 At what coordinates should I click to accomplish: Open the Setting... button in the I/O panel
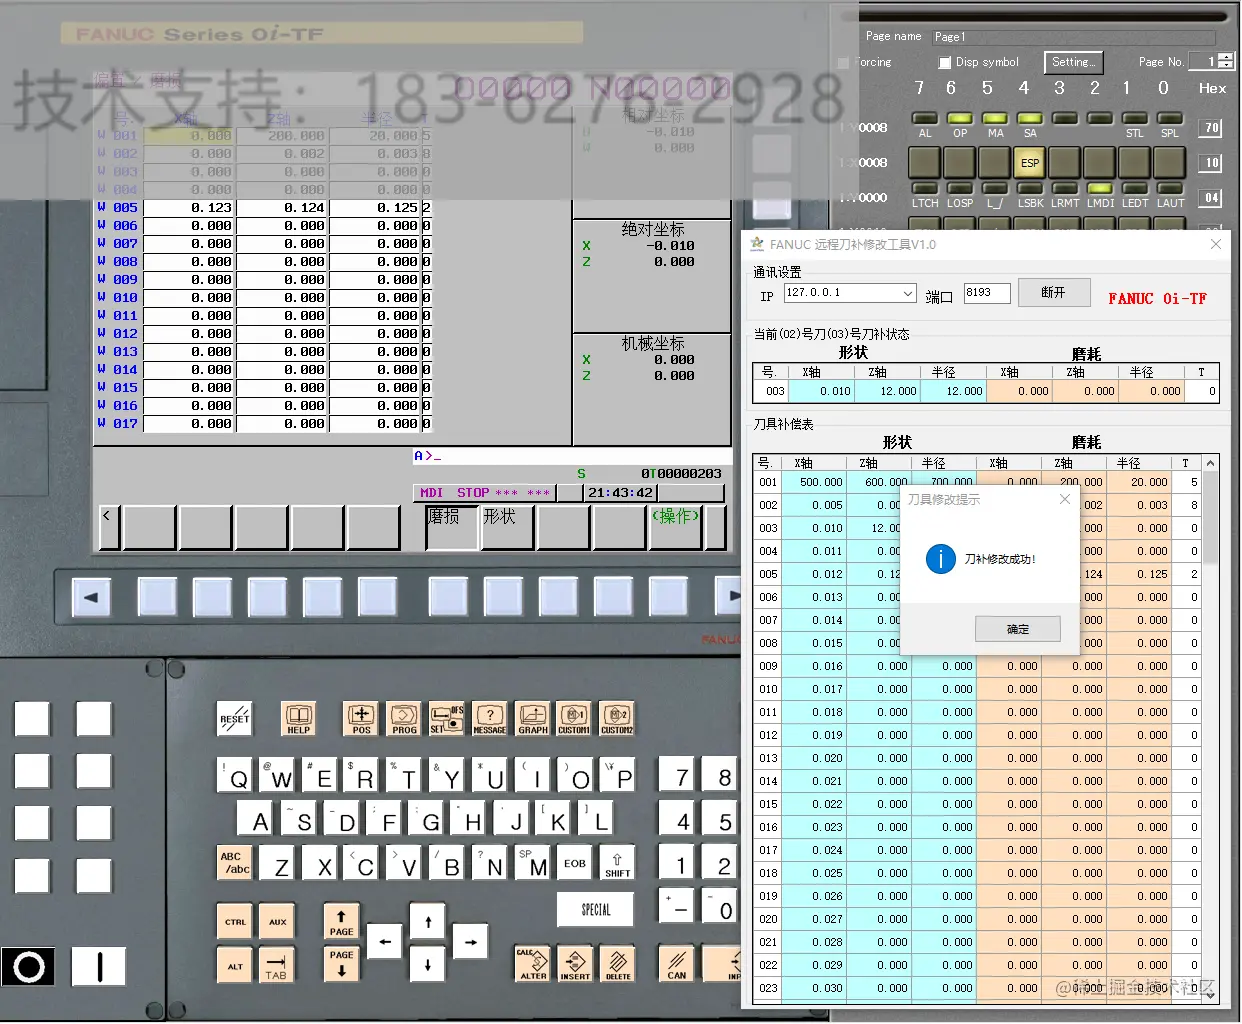click(1073, 62)
